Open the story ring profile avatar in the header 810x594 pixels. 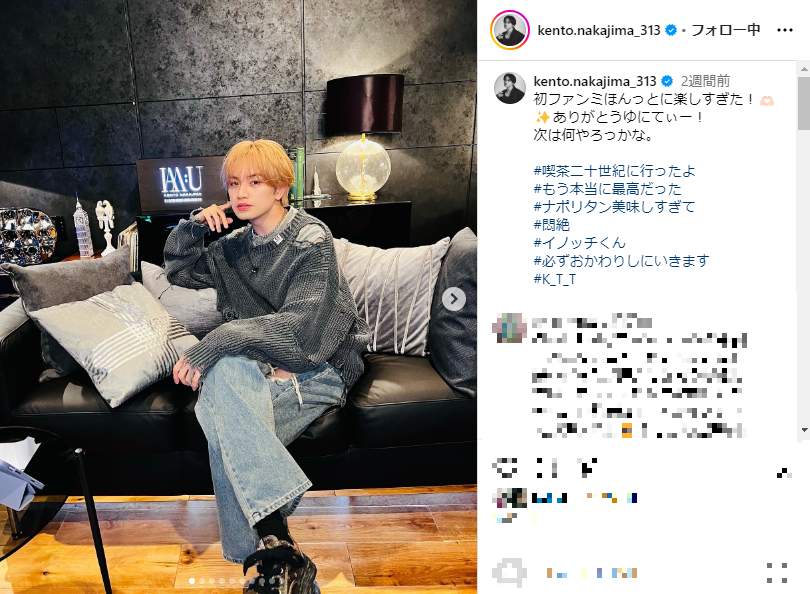point(510,30)
